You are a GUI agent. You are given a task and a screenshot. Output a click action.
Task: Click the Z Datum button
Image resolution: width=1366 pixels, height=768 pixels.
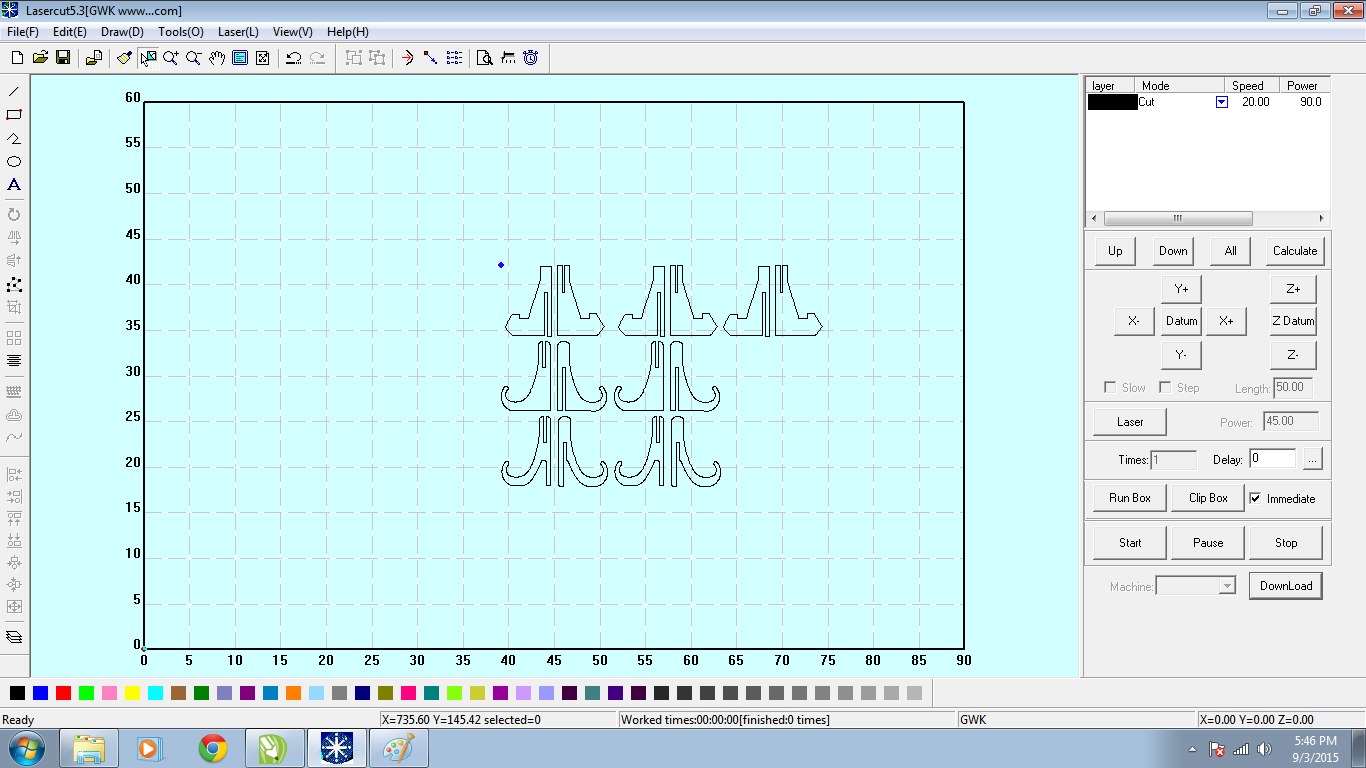(1293, 321)
